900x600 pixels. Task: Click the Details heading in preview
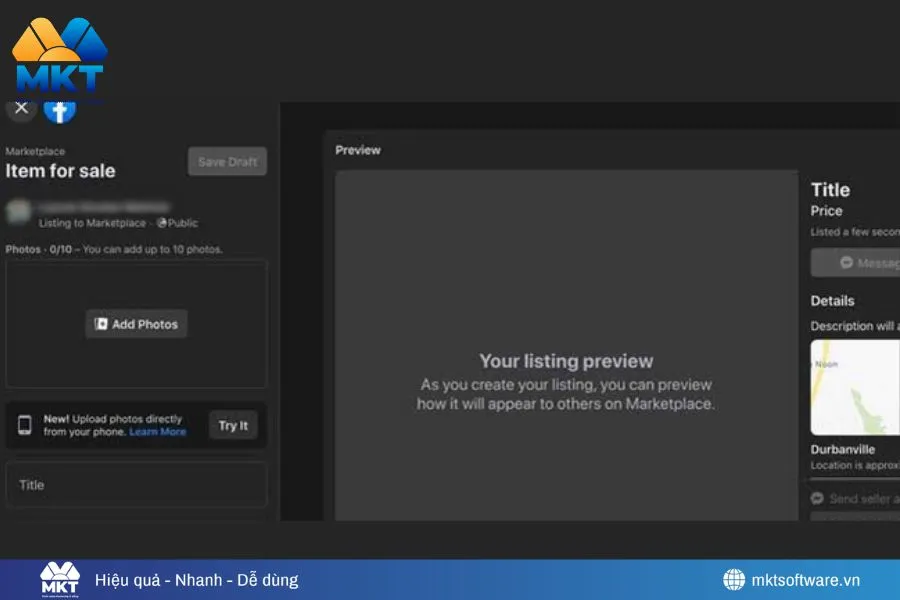coord(832,301)
